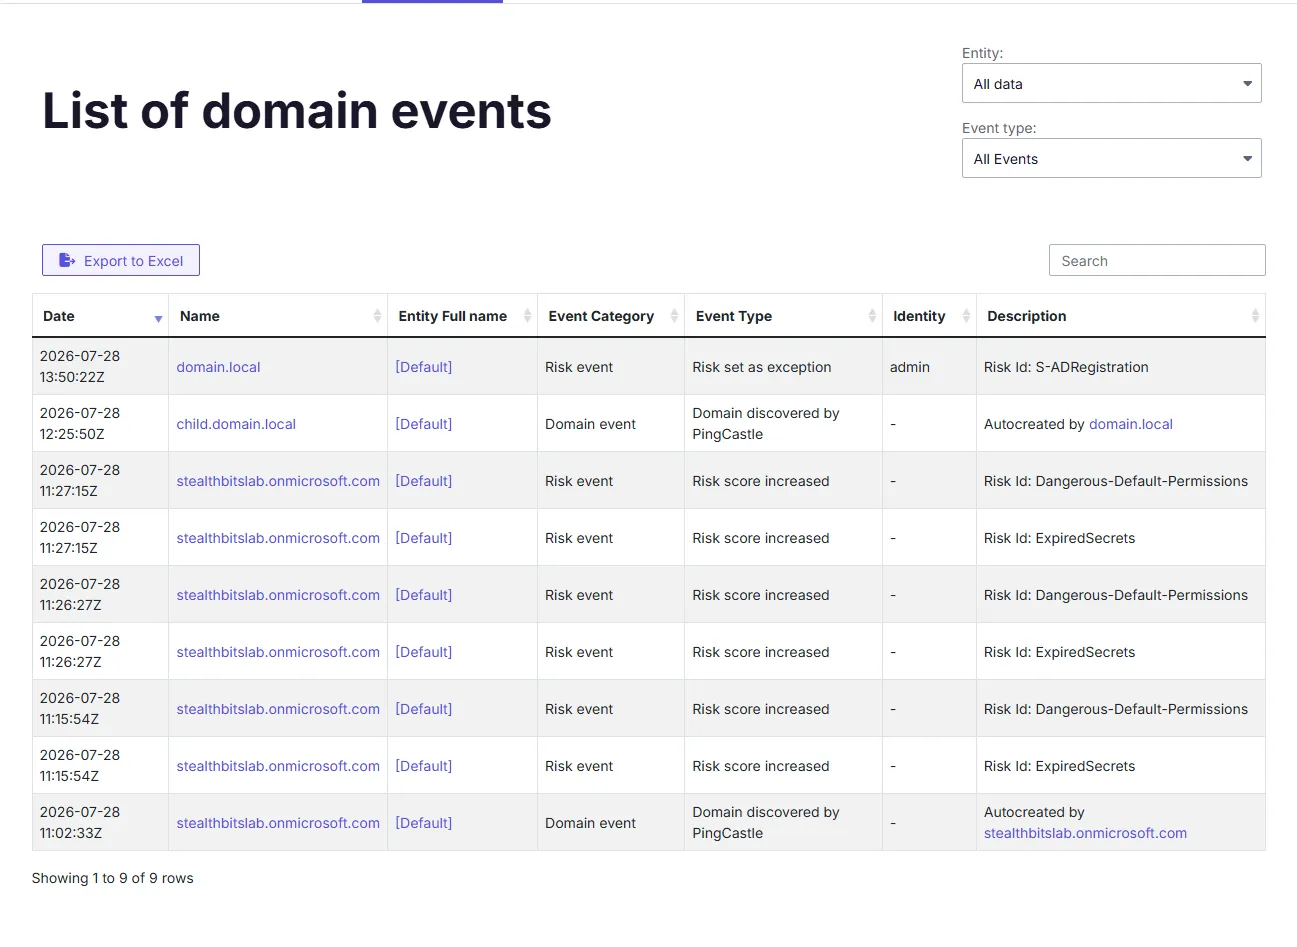
Task: Sort by the Description column
Action: (1121, 316)
